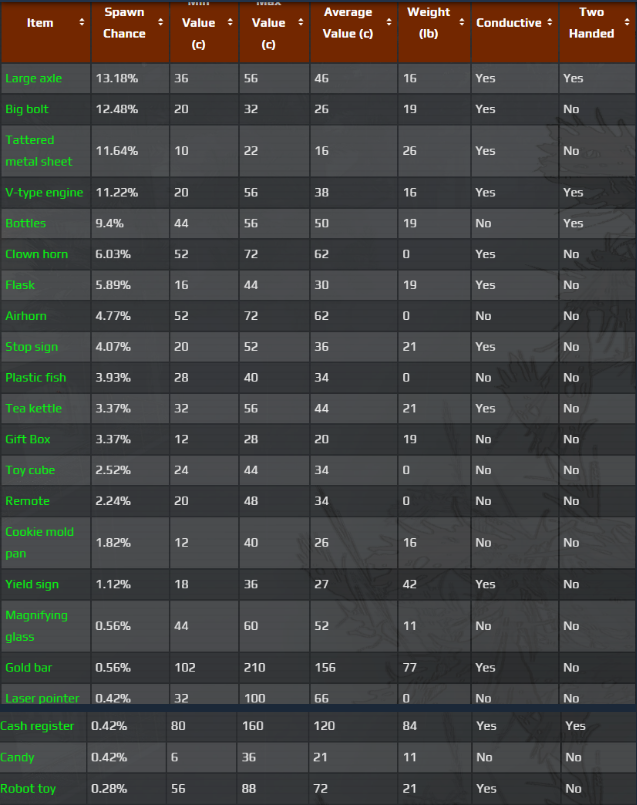This screenshot has height=805, width=637.
Task: Sort by Average Value arrows
Action: pyautogui.click(x=387, y=23)
